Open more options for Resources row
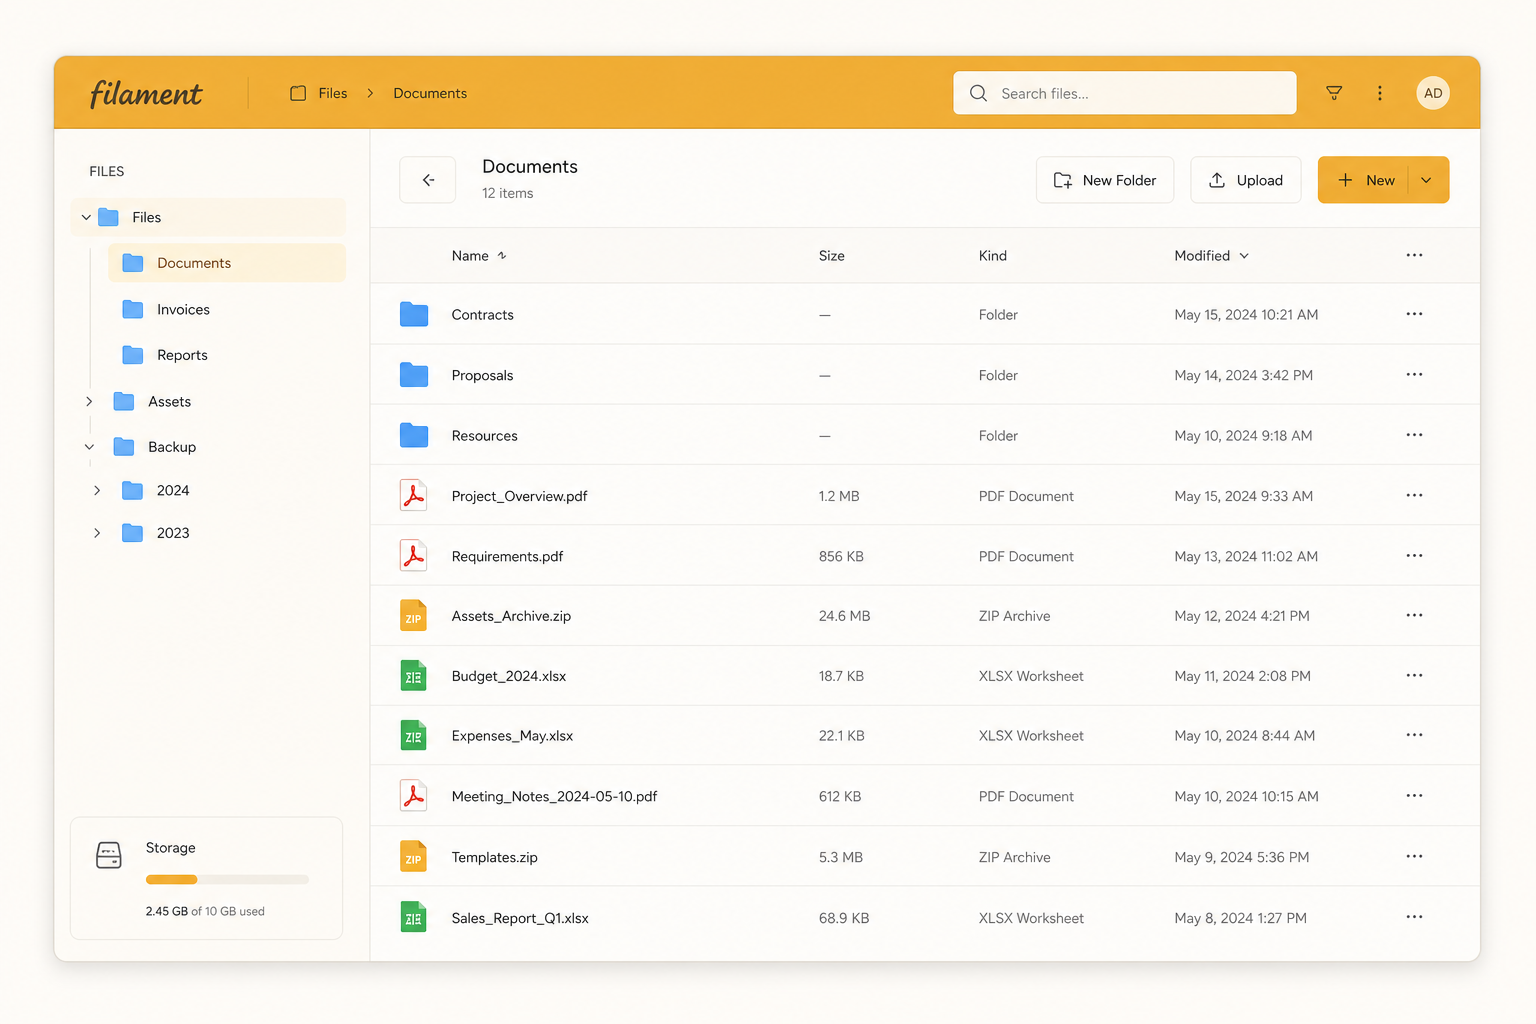 point(1414,435)
